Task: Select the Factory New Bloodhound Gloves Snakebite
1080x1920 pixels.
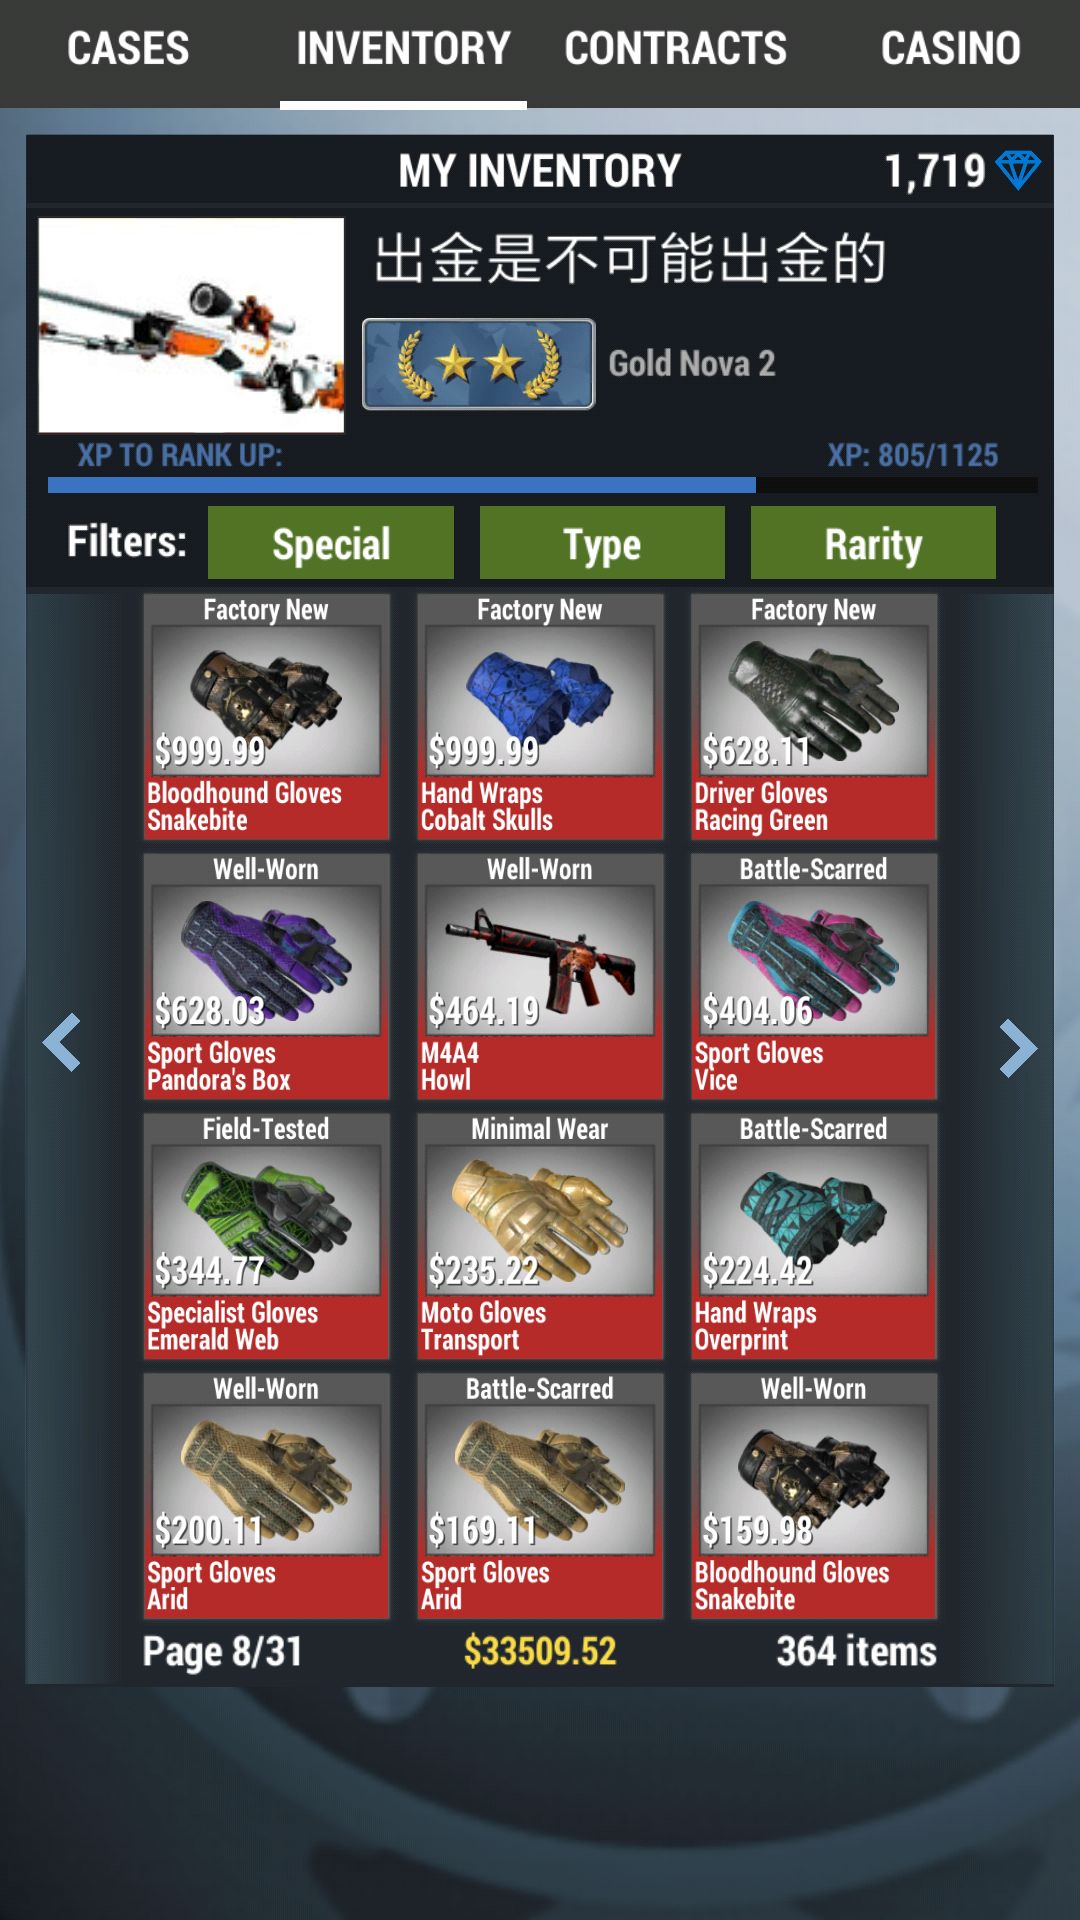Action: click(x=266, y=716)
